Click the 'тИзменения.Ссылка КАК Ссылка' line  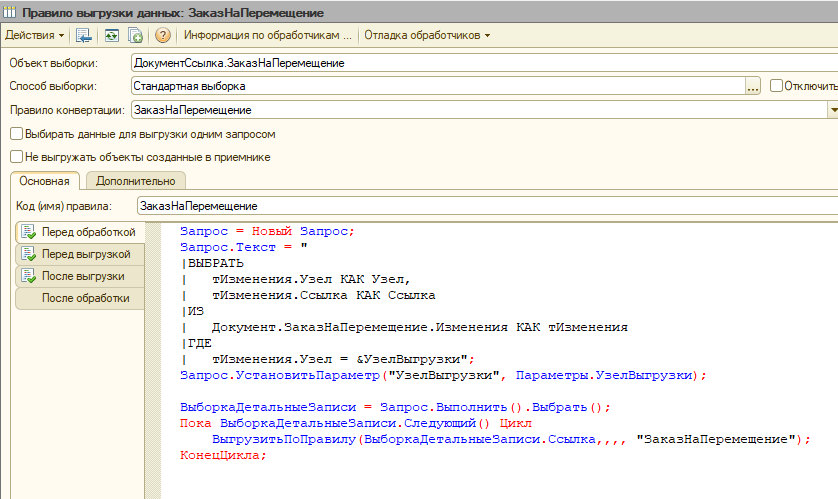click(323, 295)
